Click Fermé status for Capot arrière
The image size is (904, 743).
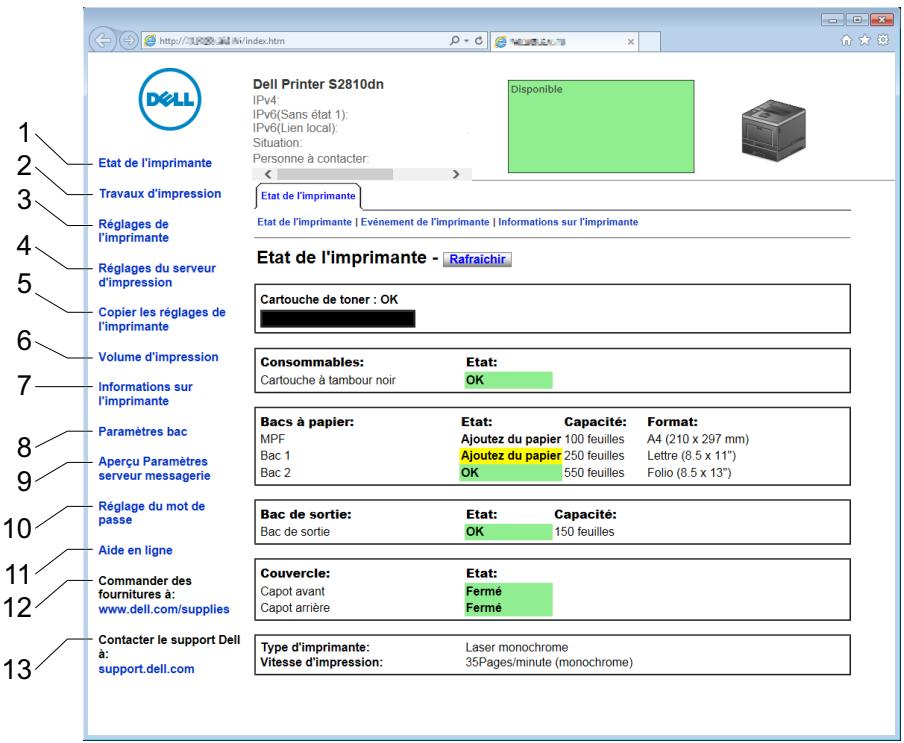(x=508, y=608)
